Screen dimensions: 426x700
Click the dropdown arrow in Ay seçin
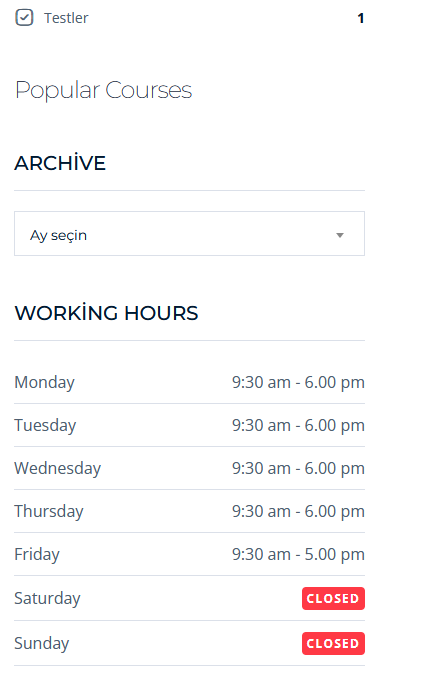pos(340,235)
